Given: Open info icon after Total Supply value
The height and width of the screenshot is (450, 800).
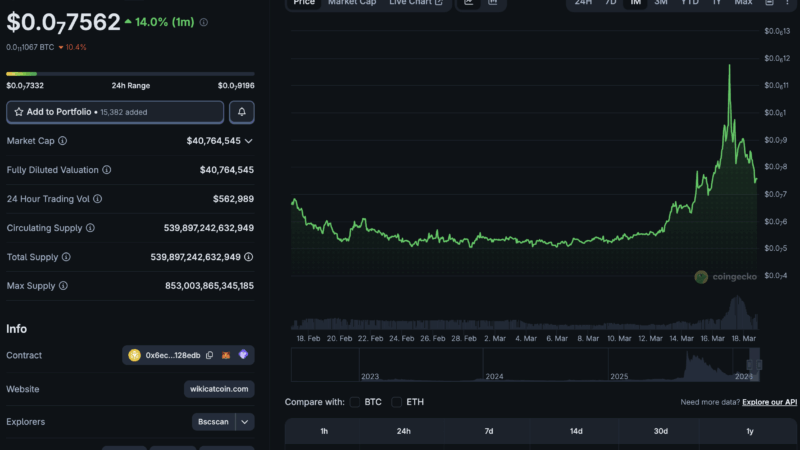Looking at the screenshot, I should coord(248,257).
